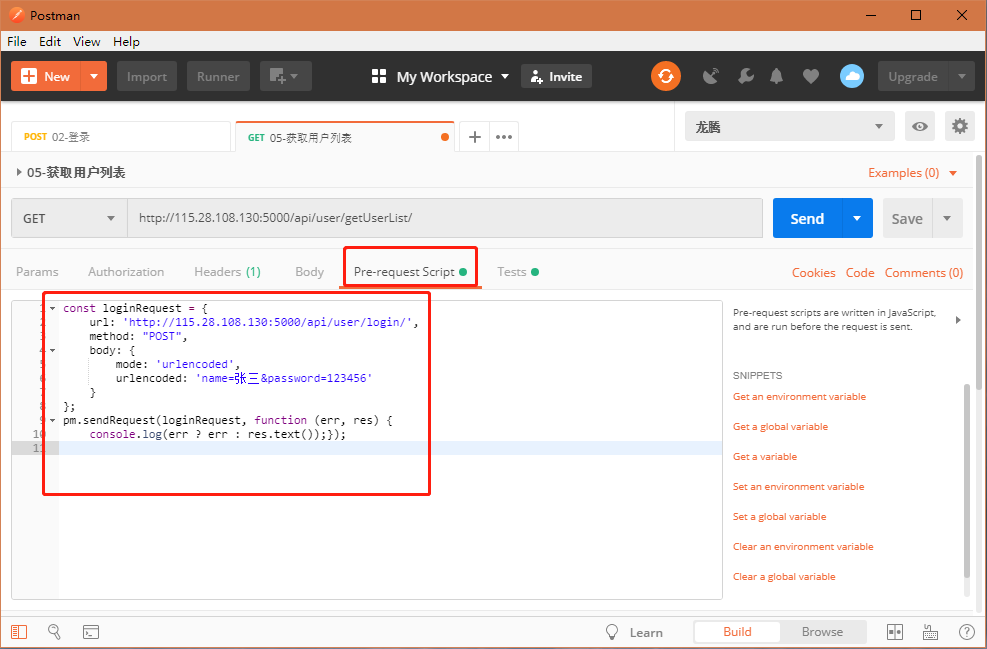Toggle the sidebar visibility icon
The image size is (987, 649).
pyautogui.click(x=17, y=632)
